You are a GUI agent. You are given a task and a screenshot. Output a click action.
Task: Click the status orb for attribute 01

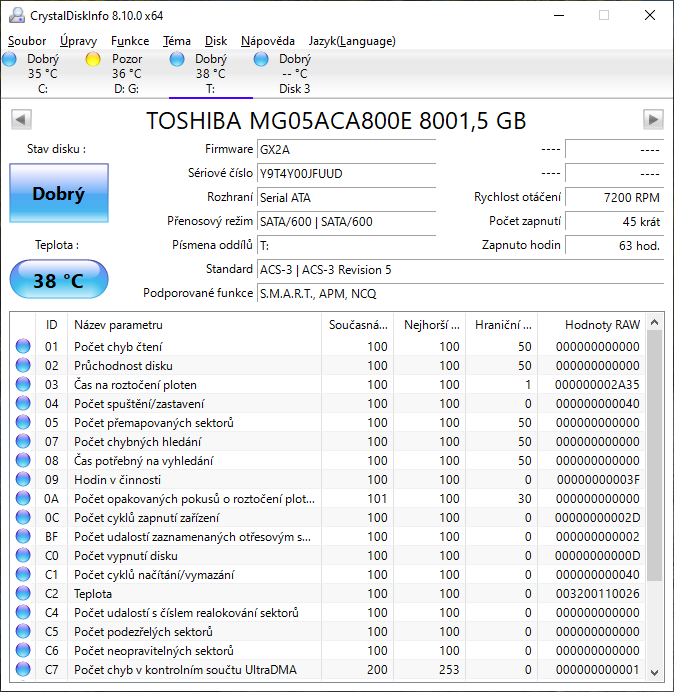coord(23,347)
